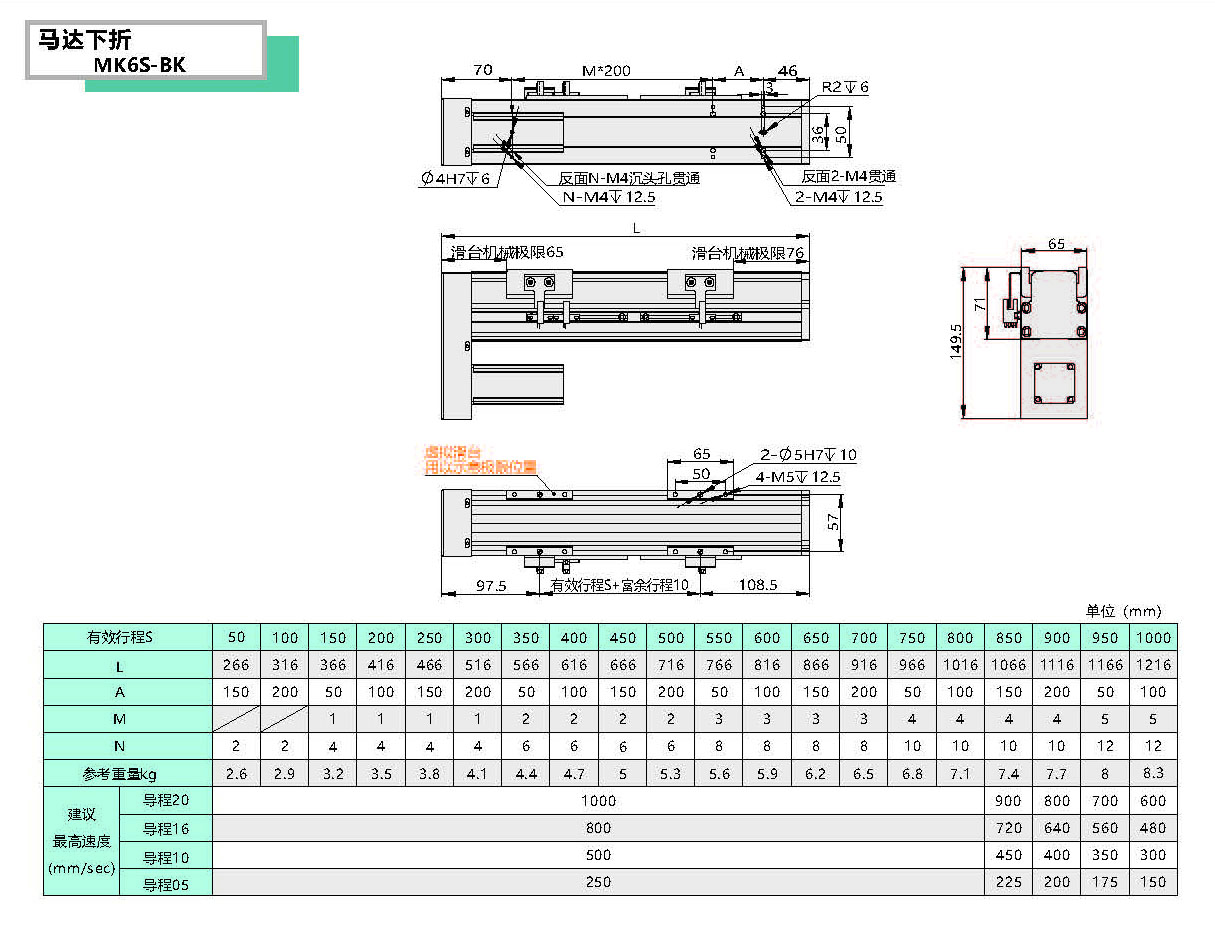Click the 导程20 row label

point(165,800)
